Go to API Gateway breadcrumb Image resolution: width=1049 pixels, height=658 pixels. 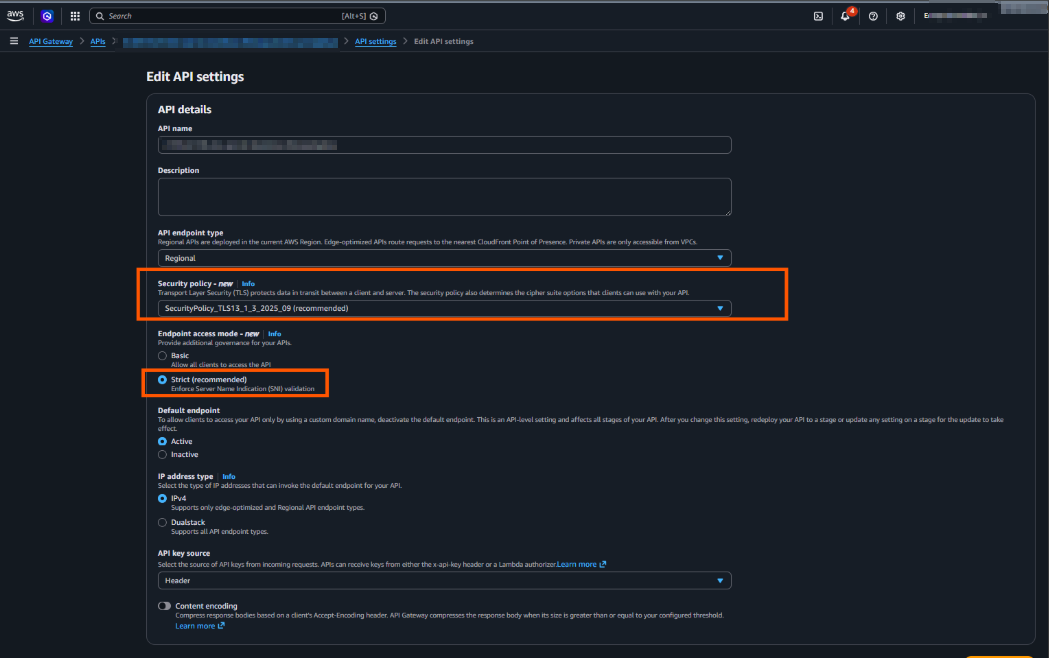pyautogui.click(x=50, y=42)
